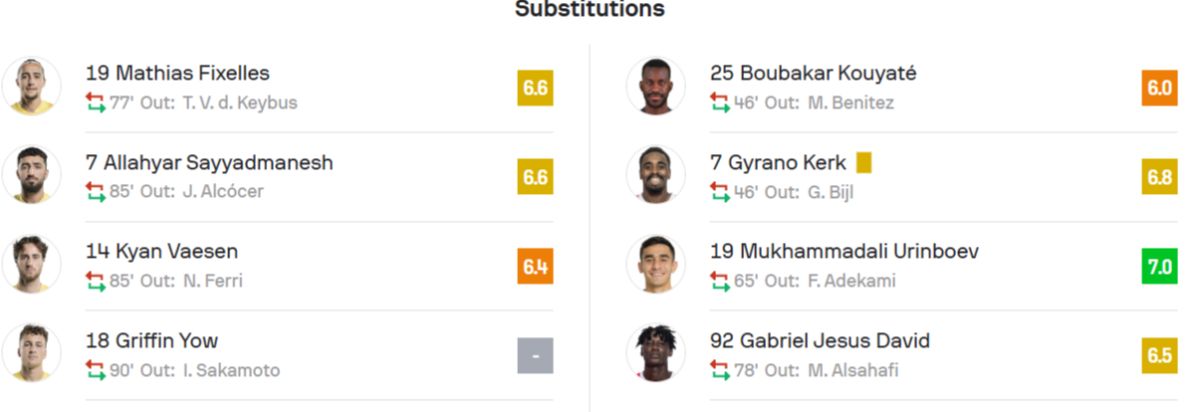Screen dimensions: 1200x412
Task: Click the 6.0 rating badge for Kouyaté
Action: pyautogui.click(x=1160, y=88)
